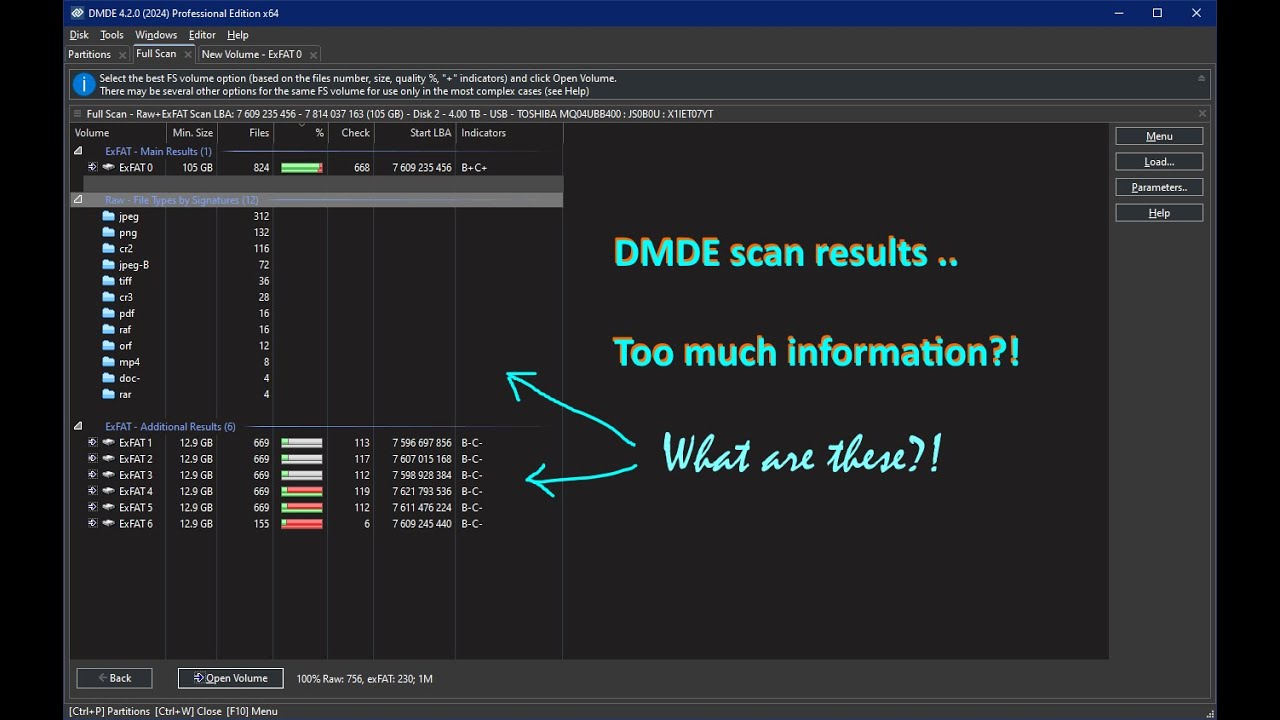Click the ExFAT 5 drive icon
Viewport: 1280px width, 720px height.
(108, 507)
